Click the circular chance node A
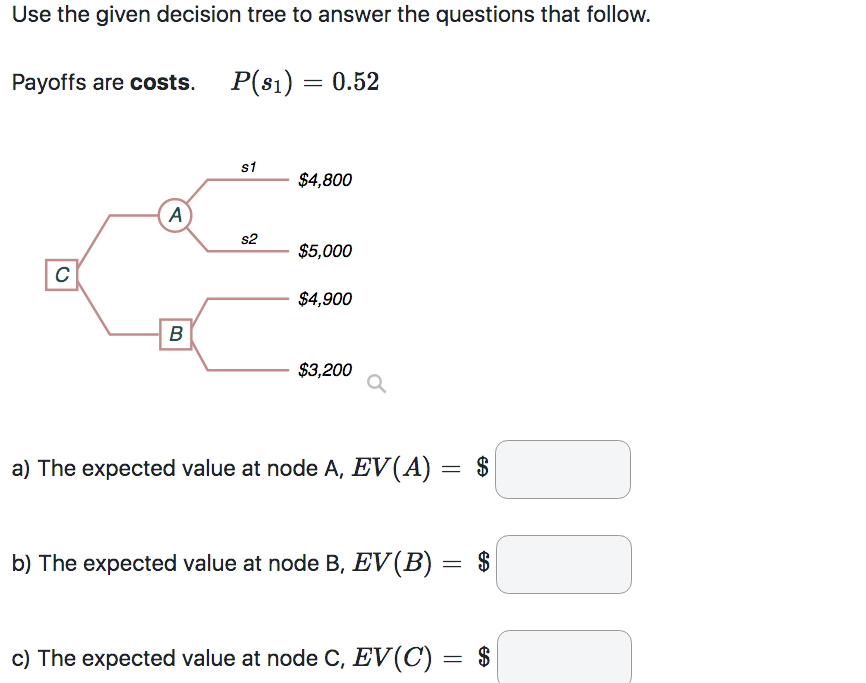 (175, 215)
